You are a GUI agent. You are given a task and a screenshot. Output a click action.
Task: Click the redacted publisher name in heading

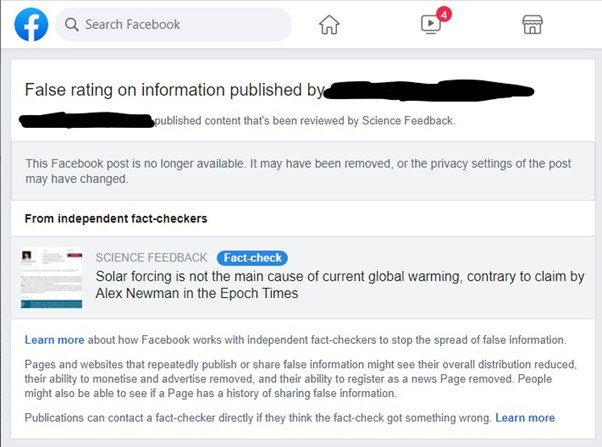[x=429, y=91]
